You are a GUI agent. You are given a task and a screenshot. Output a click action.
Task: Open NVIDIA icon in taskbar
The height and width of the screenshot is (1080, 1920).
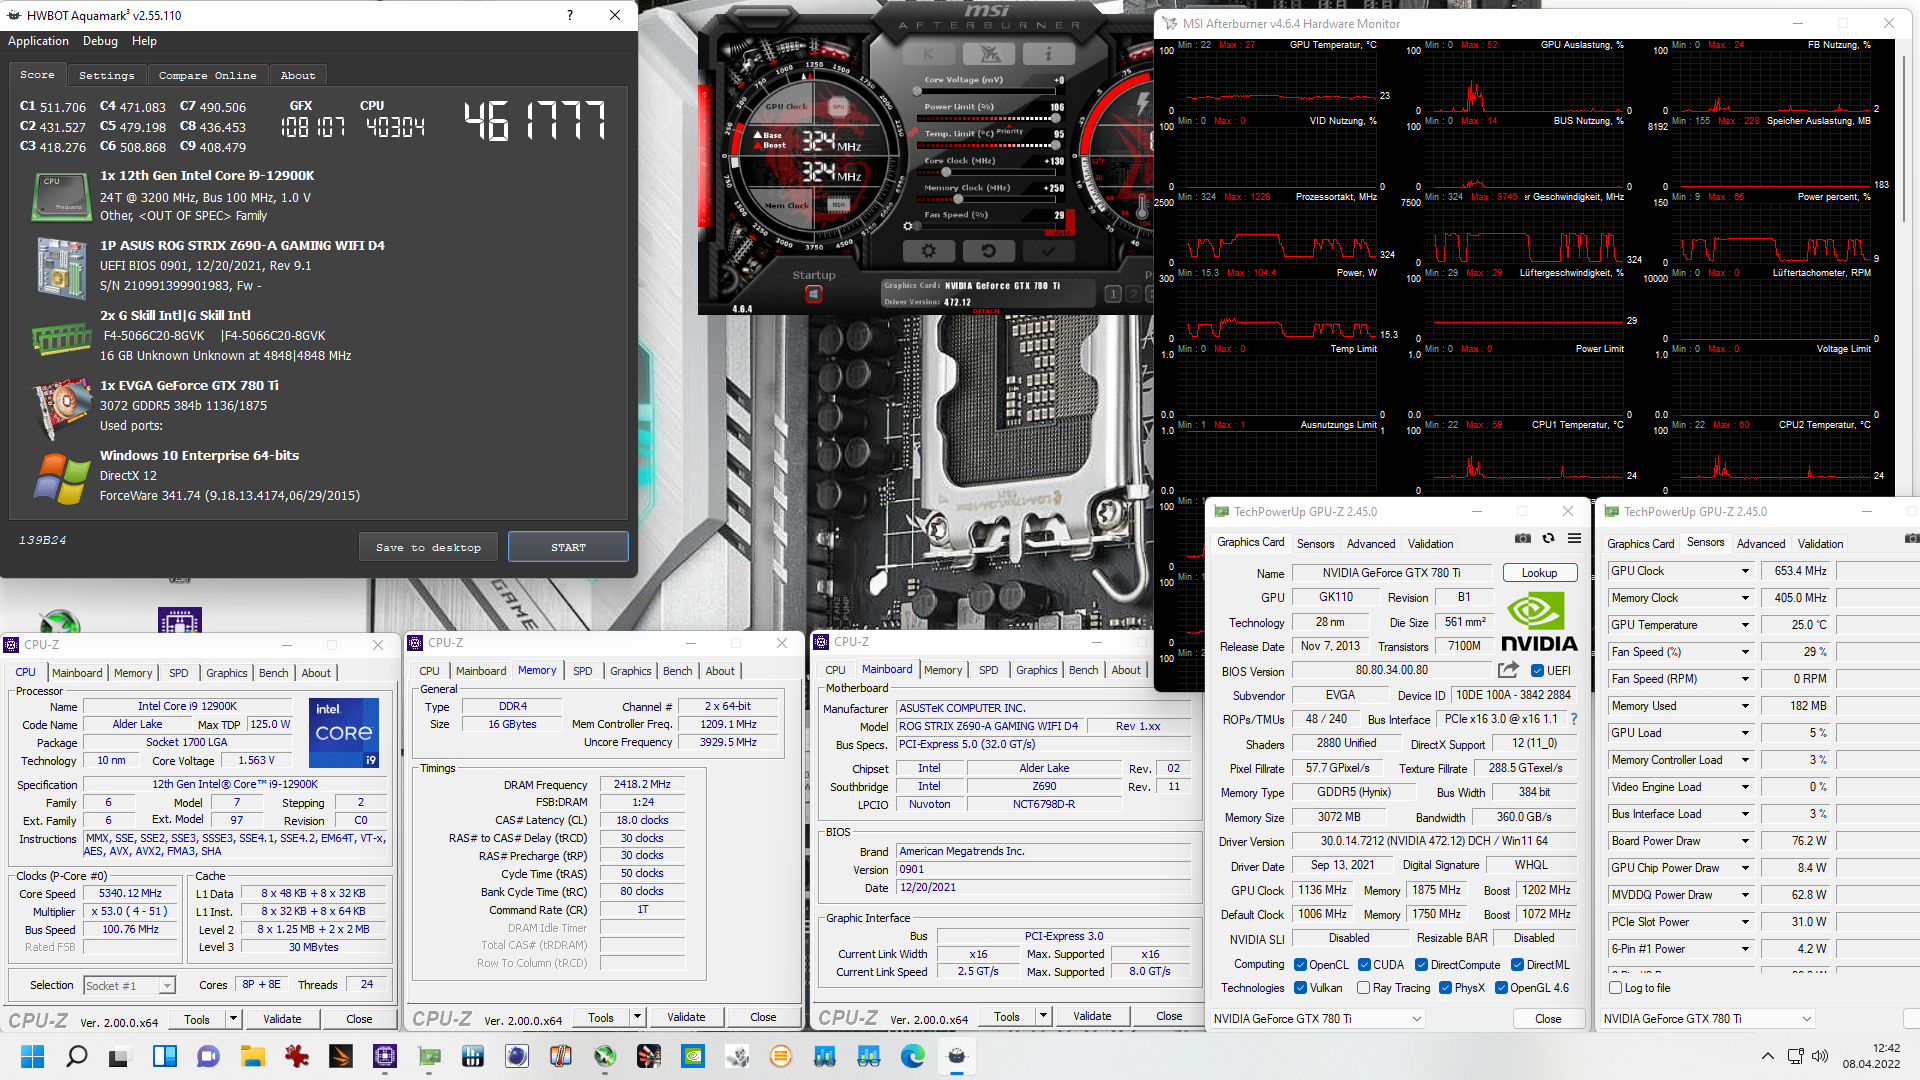click(692, 1056)
